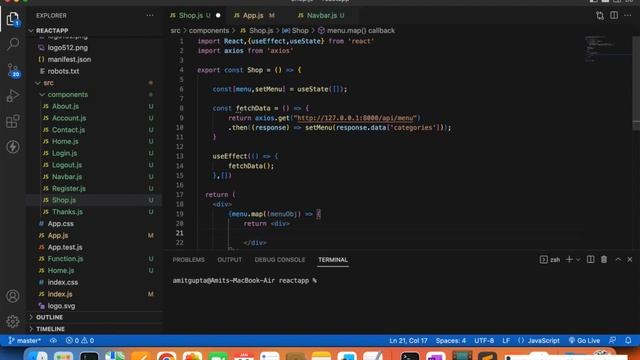Open Explorer more actions ellipsis
This screenshot has width=640, height=360.
150,16
